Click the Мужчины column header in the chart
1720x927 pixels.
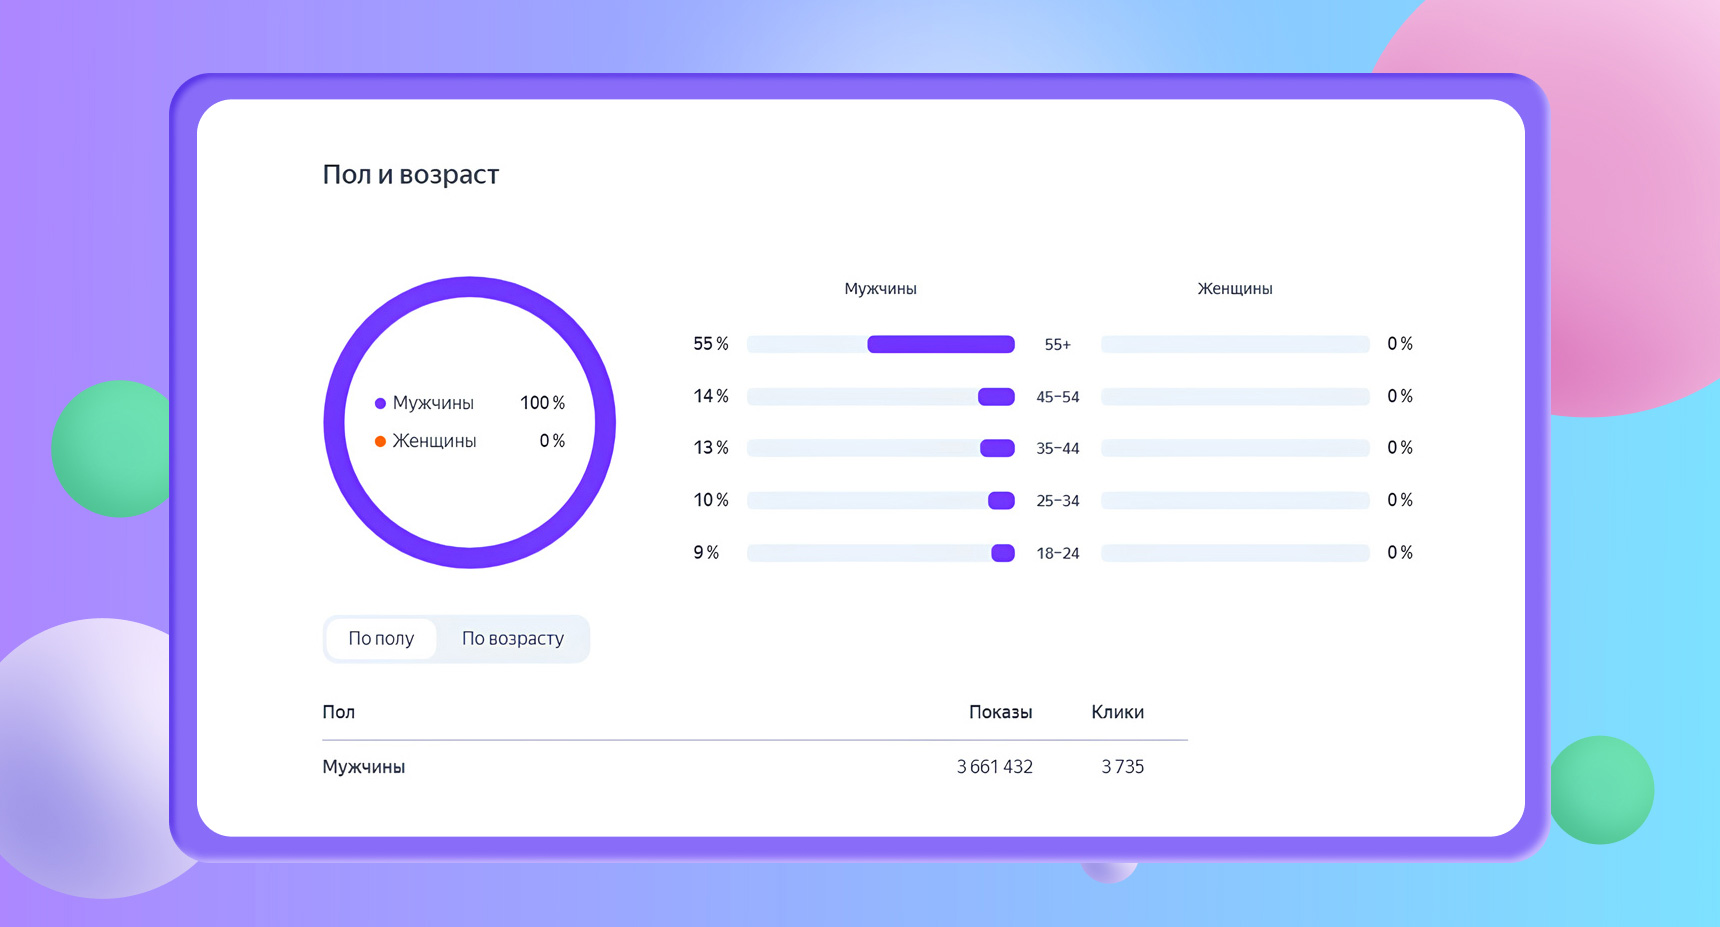pyautogui.click(x=880, y=289)
